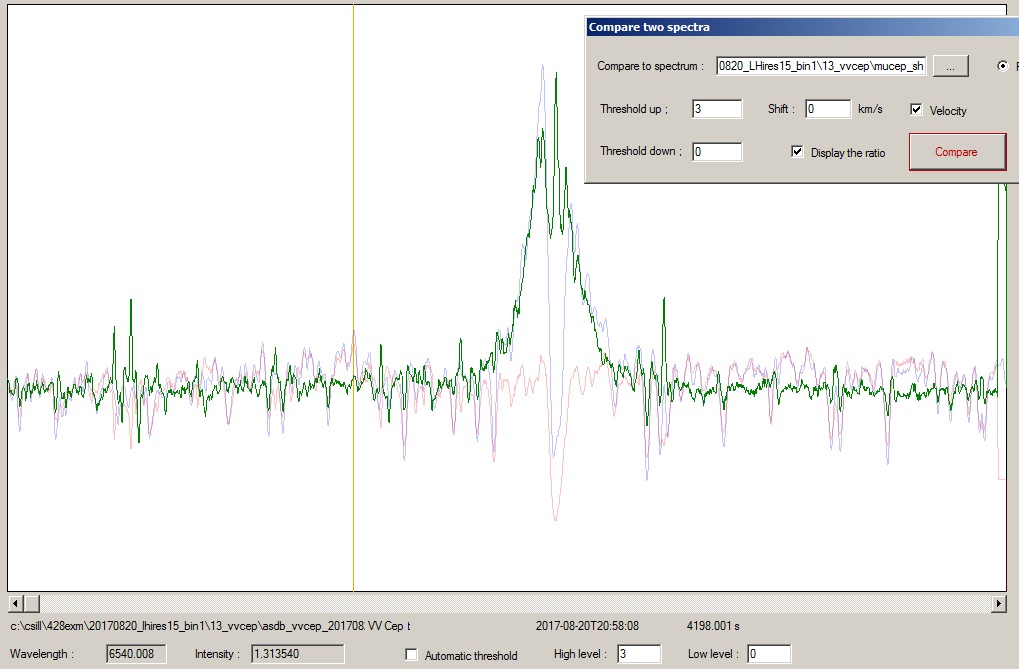
Task: Click the Compare to spectrum path box
Action: pos(820,65)
